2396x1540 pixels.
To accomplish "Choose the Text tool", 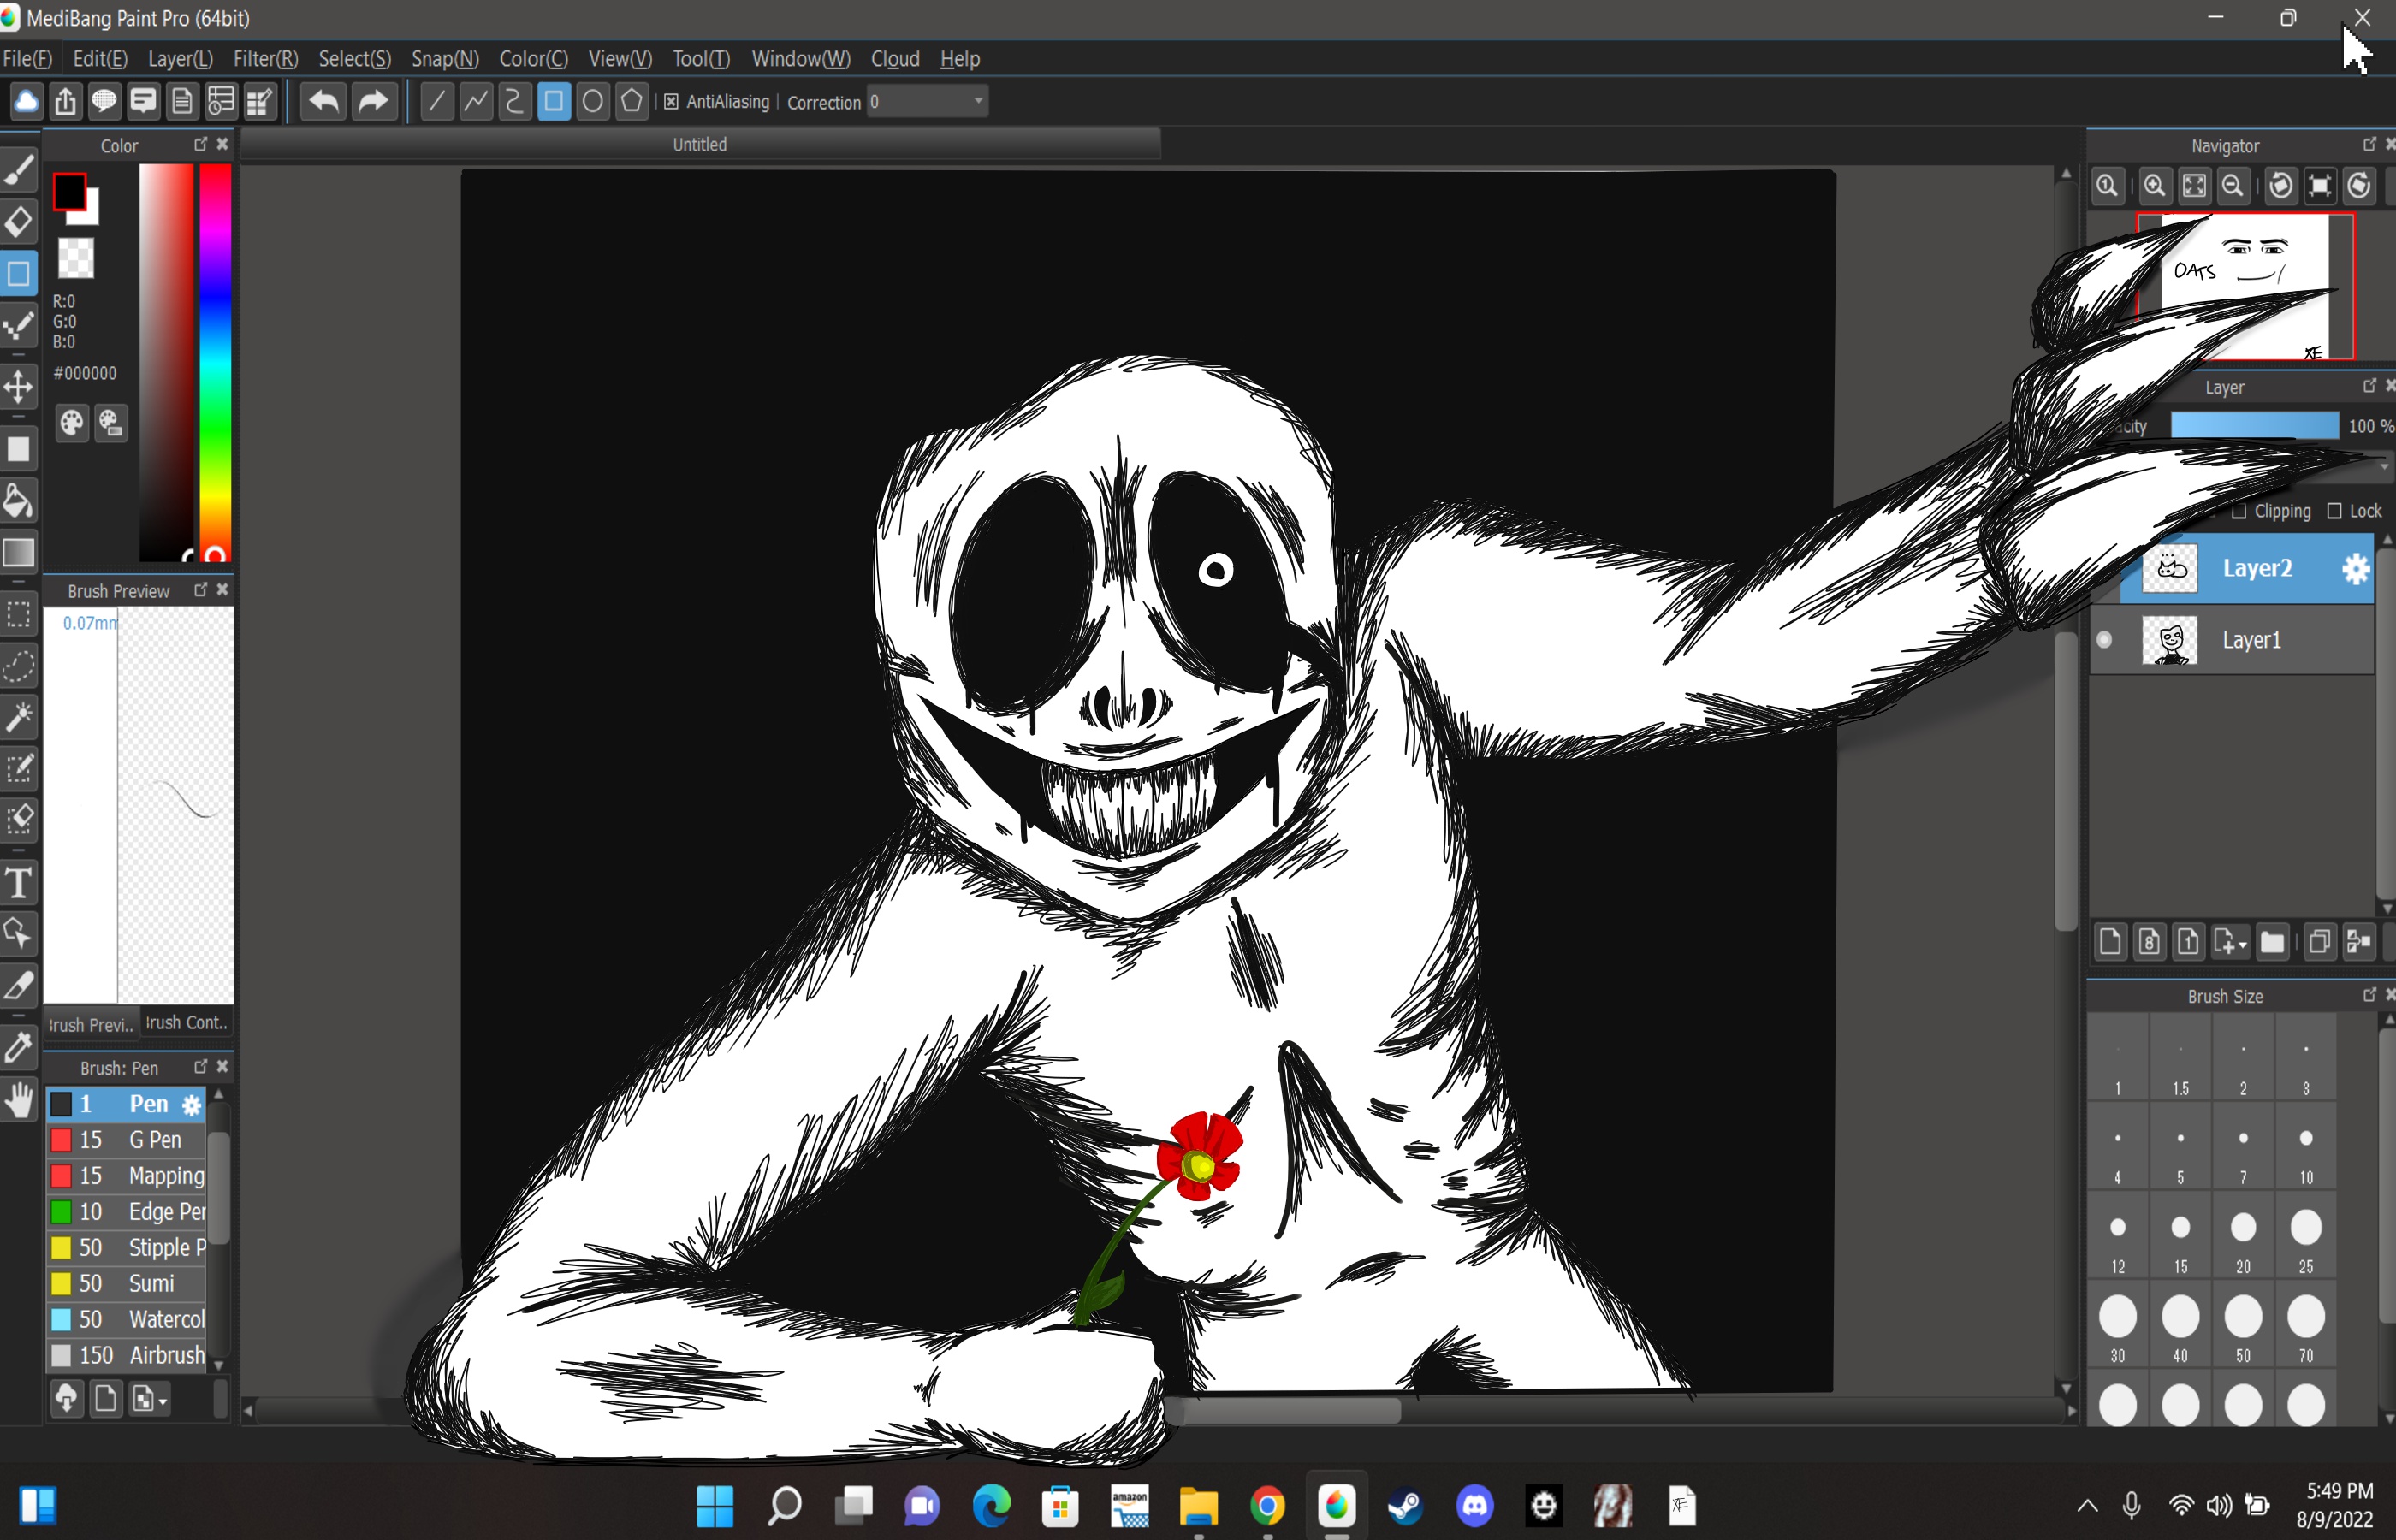I will 19,883.
